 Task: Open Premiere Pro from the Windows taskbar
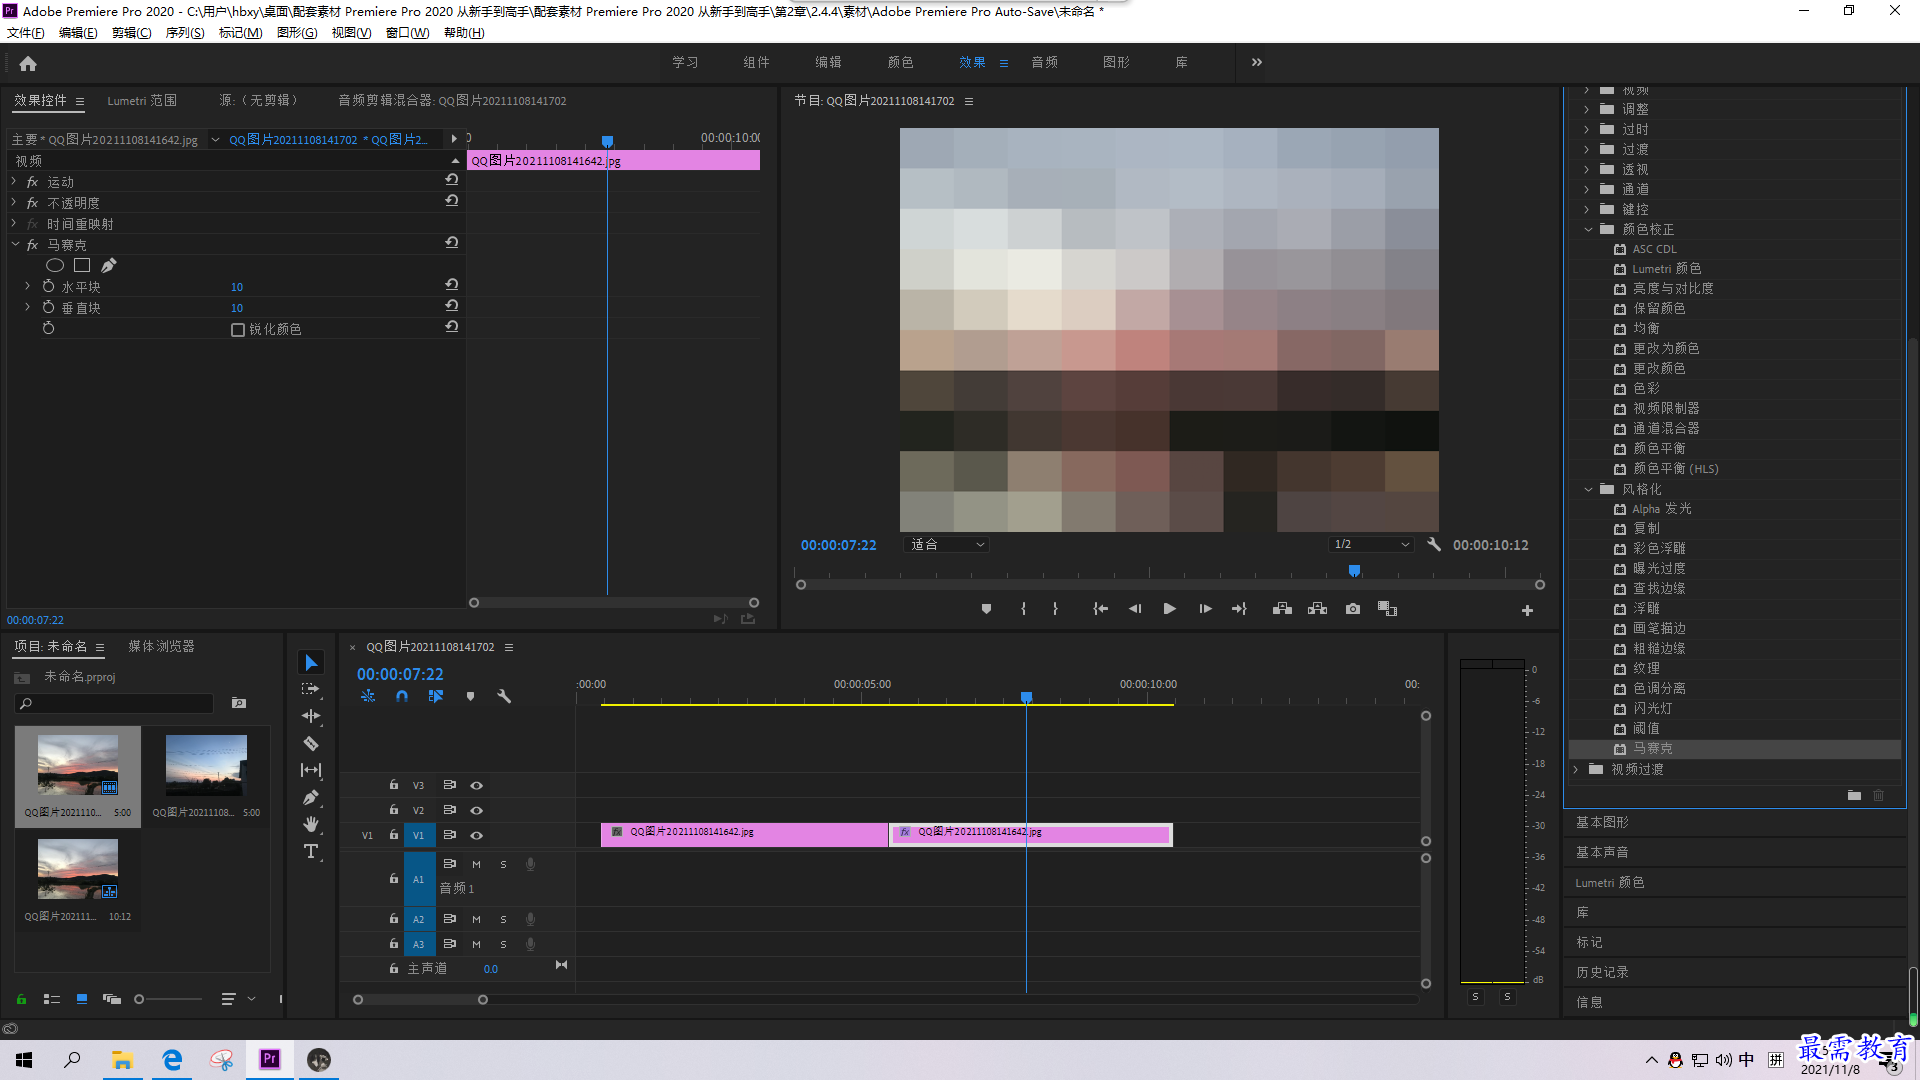[270, 1059]
